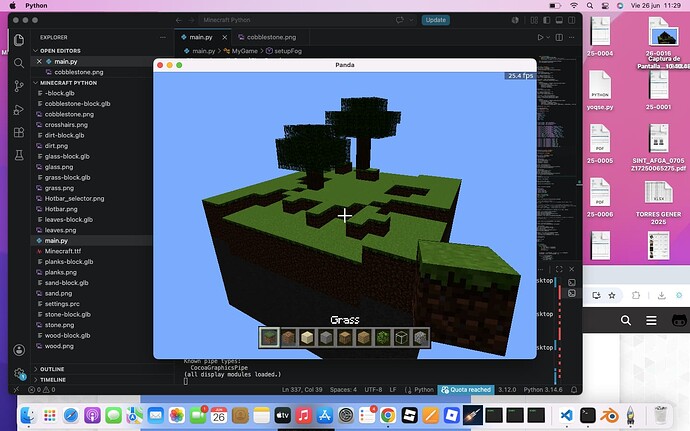
Task: Select the sand block hotbar swatch
Action: (307, 338)
